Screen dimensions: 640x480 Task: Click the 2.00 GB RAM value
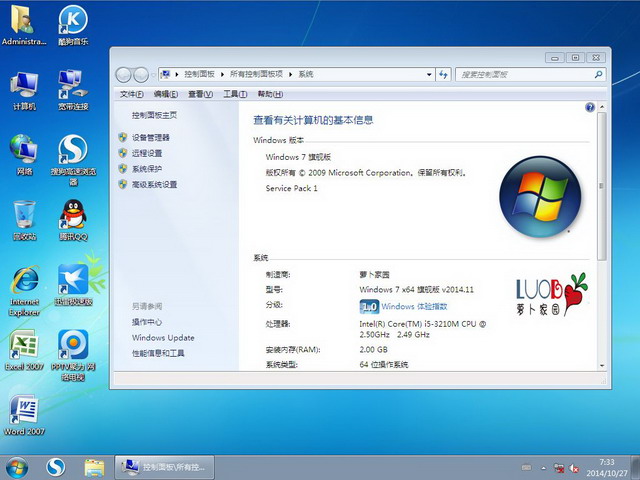point(373,350)
